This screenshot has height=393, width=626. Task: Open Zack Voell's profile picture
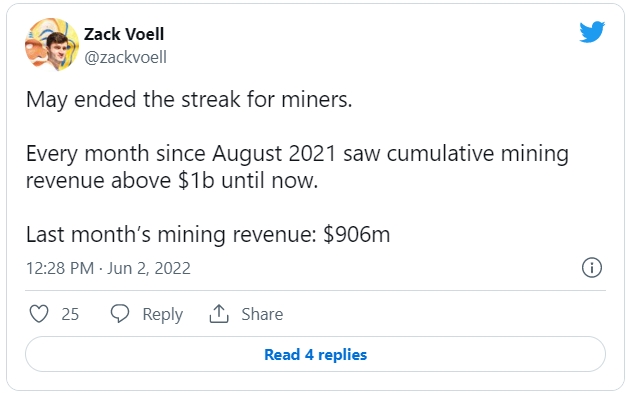pos(52,44)
